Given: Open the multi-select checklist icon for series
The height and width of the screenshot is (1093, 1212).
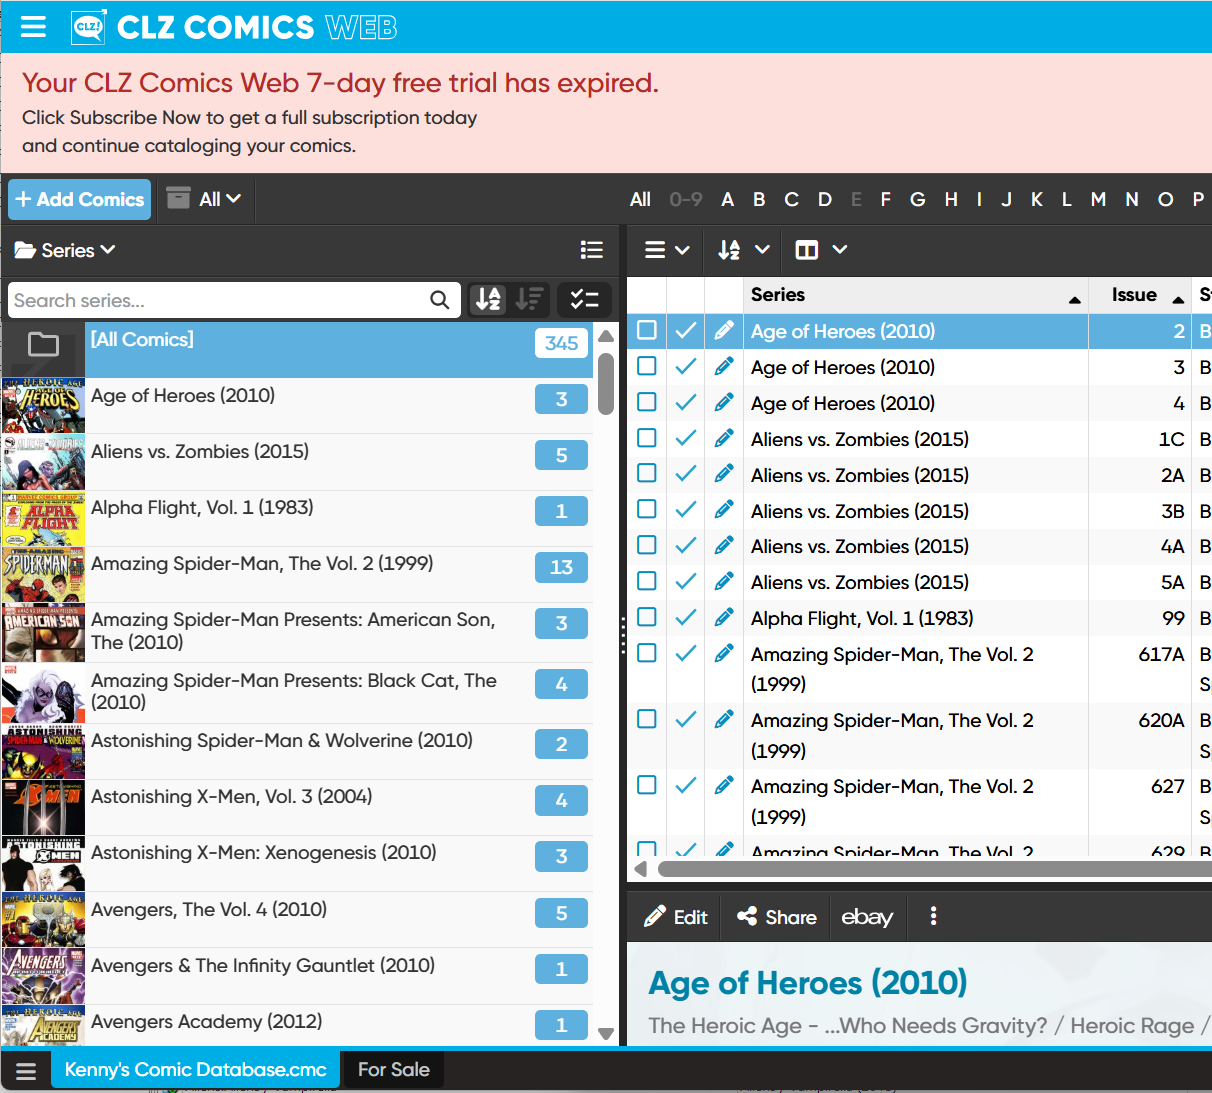Looking at the screenshot, I should click(x=584, y=299).
